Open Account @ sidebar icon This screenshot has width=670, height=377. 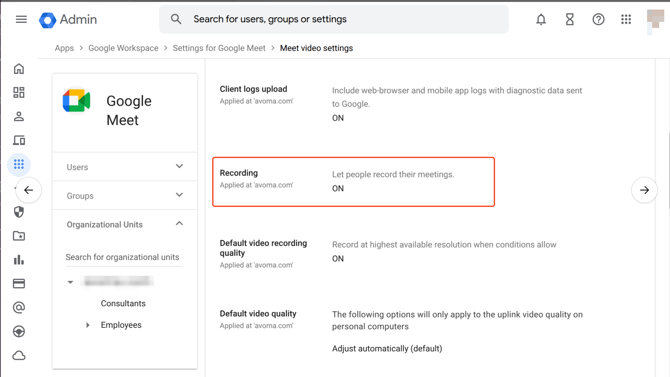(19, 307)
